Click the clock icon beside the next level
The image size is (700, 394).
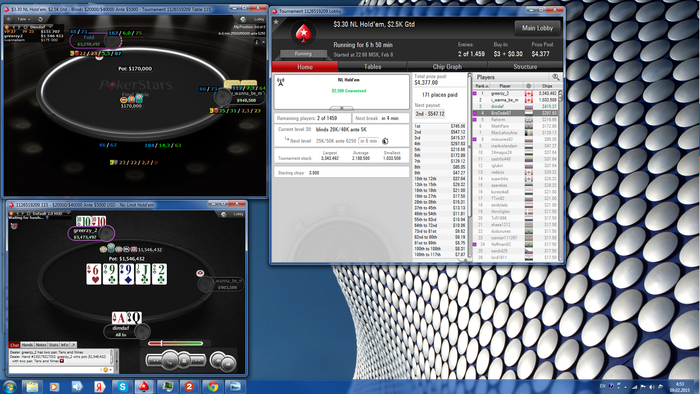[x=385, y=141]
